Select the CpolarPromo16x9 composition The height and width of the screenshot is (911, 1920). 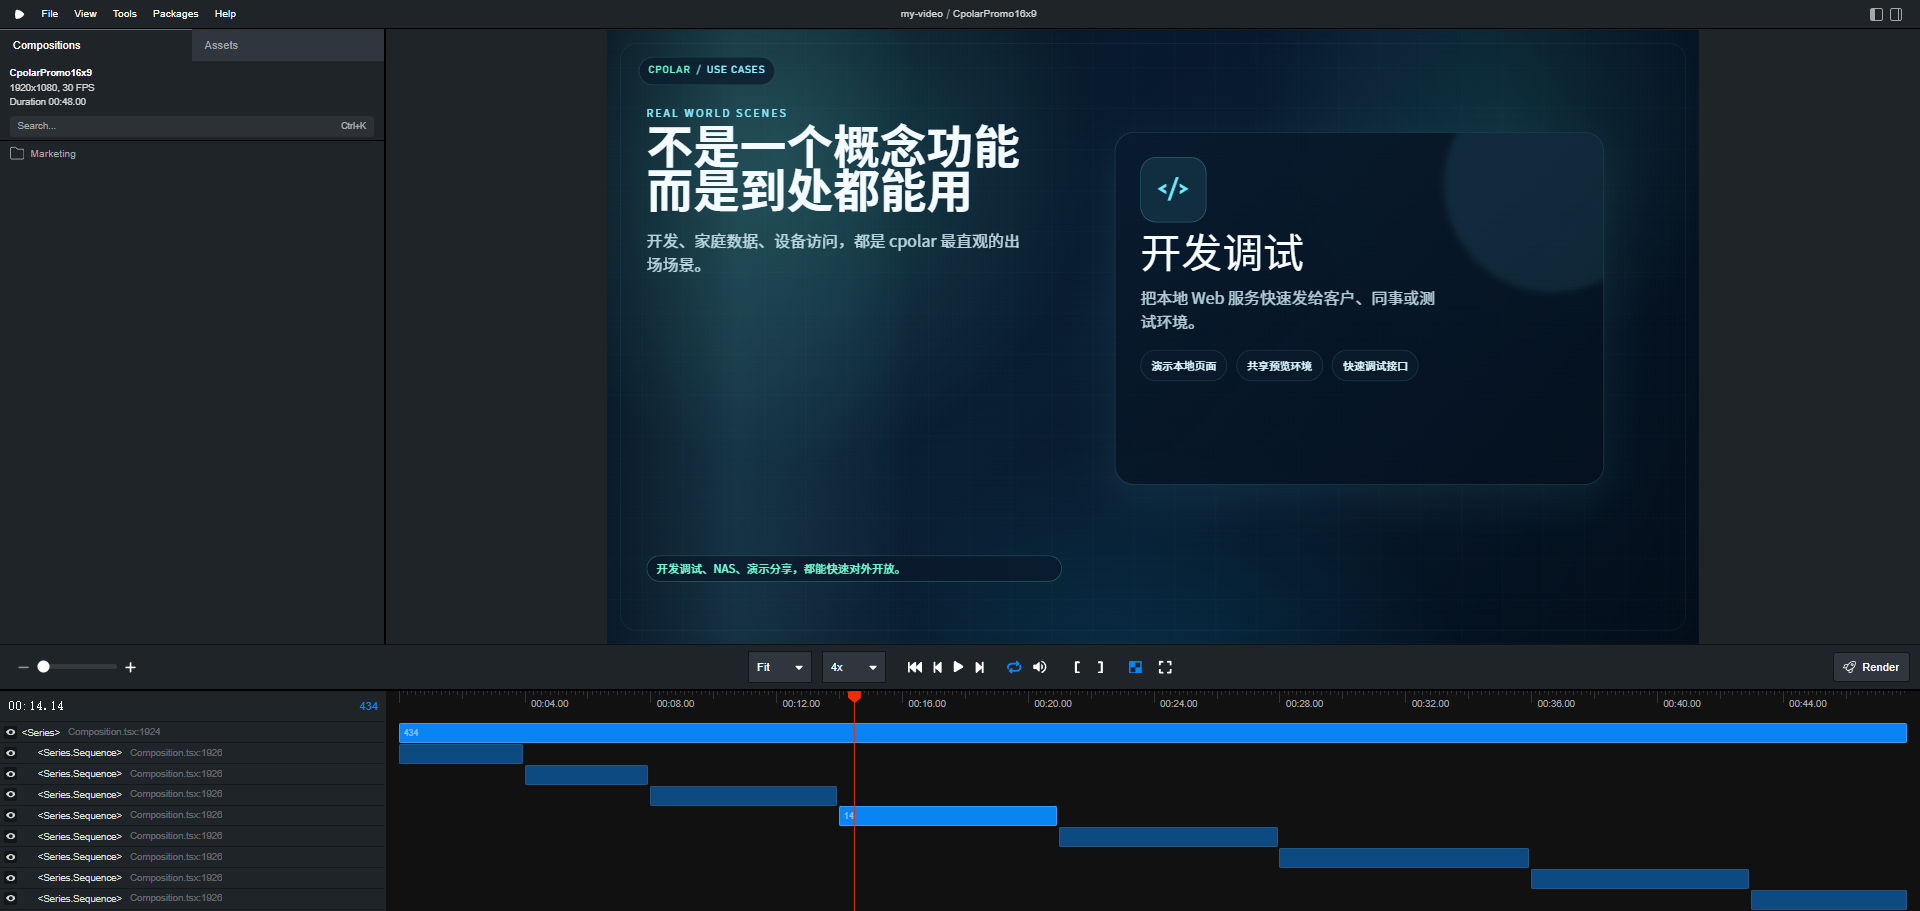point(51,73)
